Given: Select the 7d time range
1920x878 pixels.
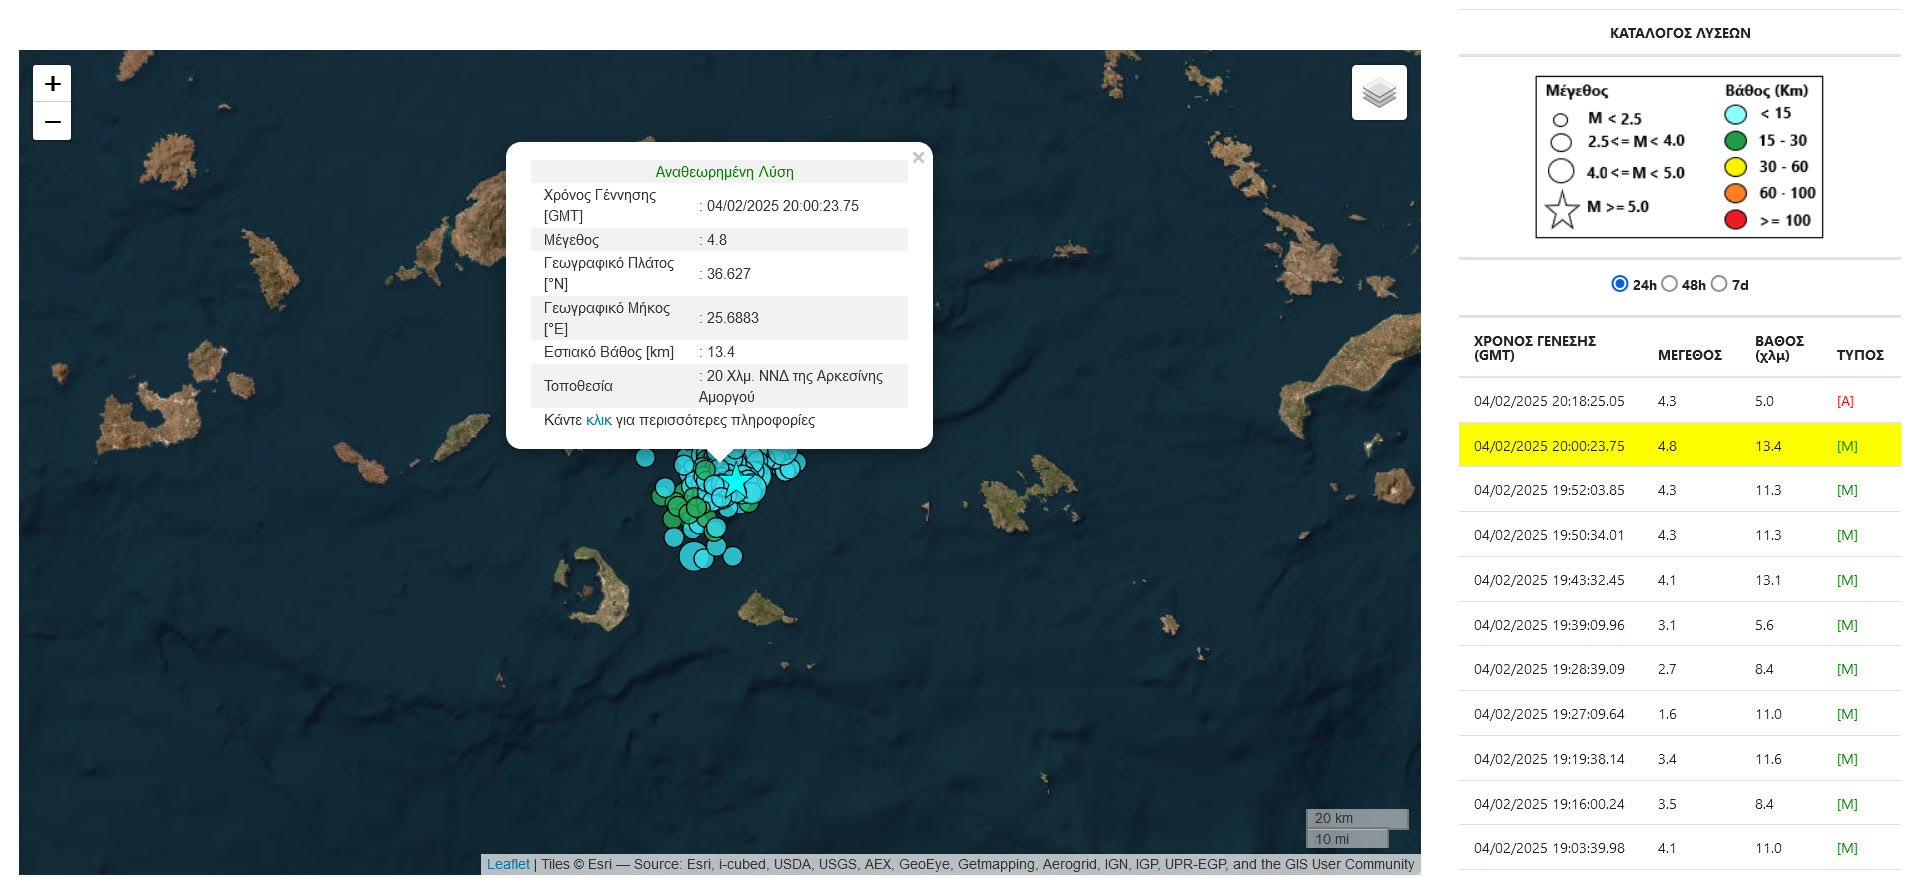Looking at the screenshot, I should [1719, 284].
